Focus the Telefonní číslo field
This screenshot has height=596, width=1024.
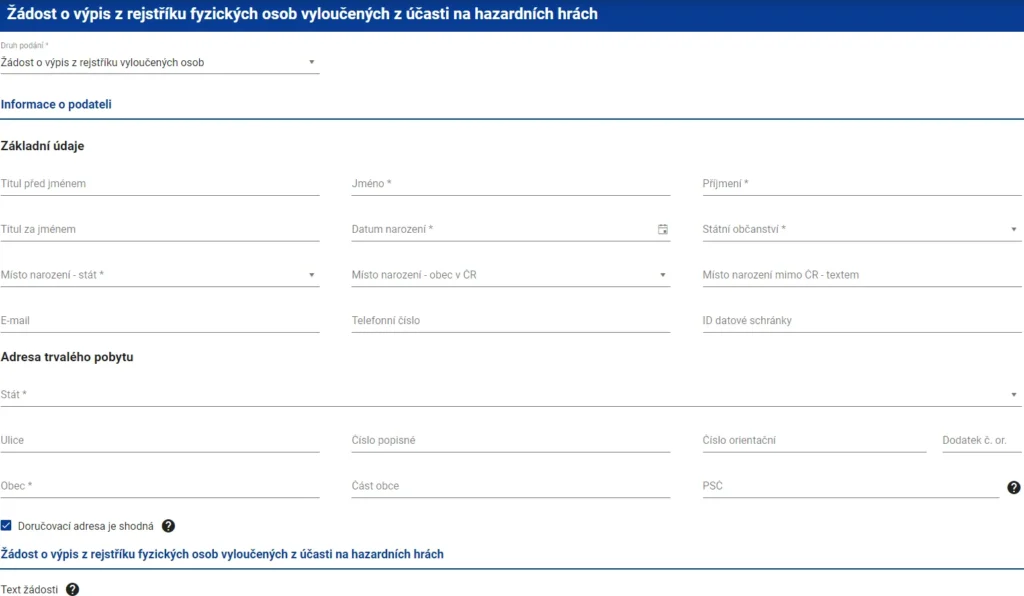pyautogui.click(x=510, y=321)
